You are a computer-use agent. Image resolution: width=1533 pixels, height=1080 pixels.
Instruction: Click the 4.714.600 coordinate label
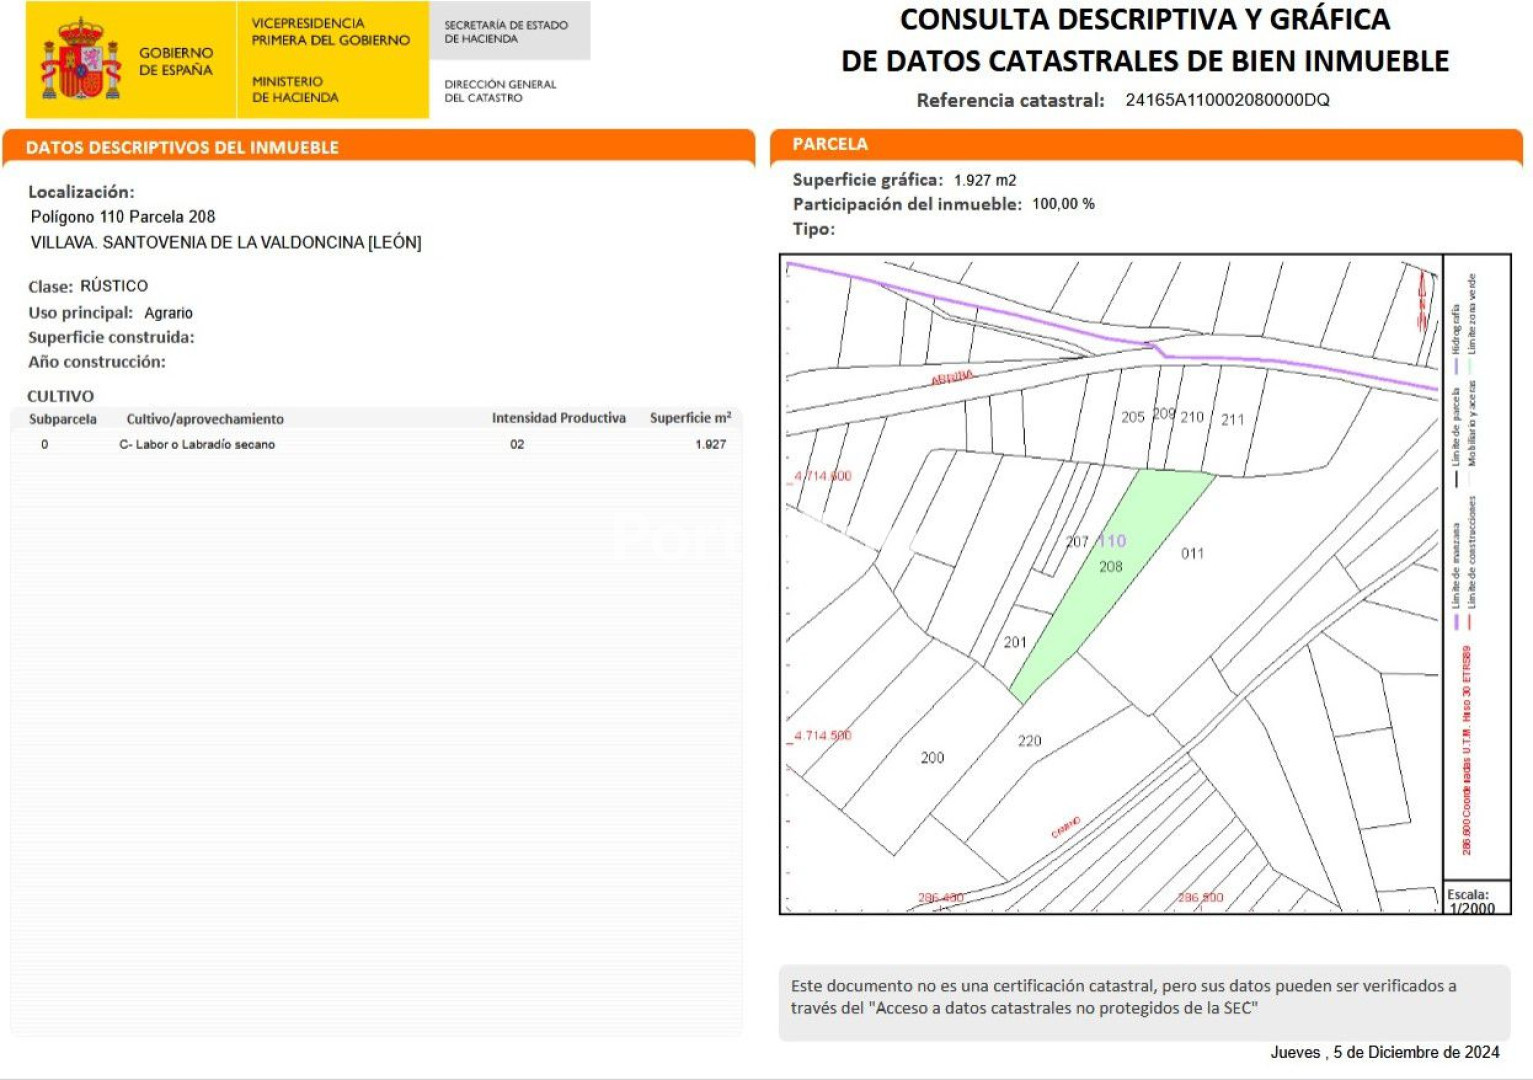pos(823,476)
